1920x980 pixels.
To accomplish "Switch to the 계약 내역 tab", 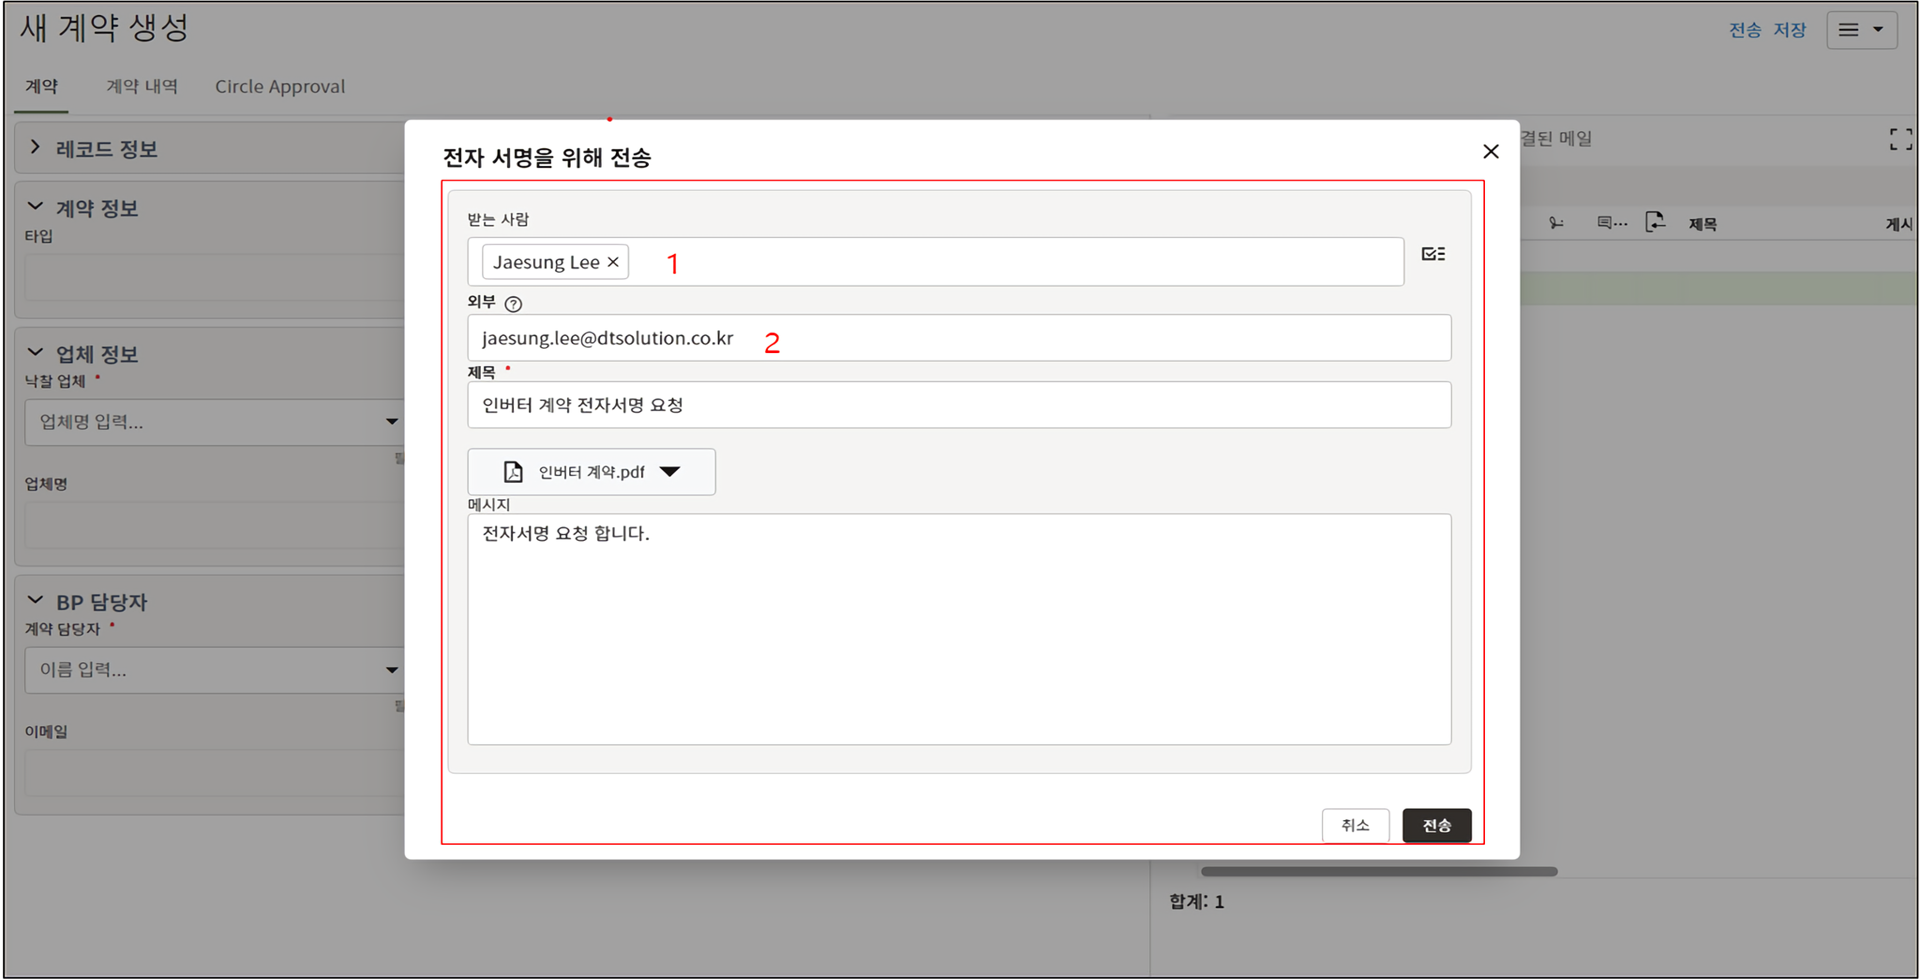I will pos(142,87).
